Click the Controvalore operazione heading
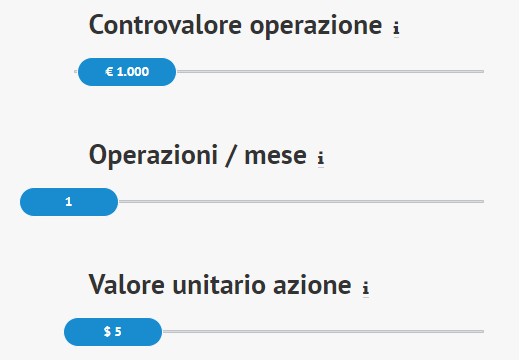The image size is (519, 360). 235,26
